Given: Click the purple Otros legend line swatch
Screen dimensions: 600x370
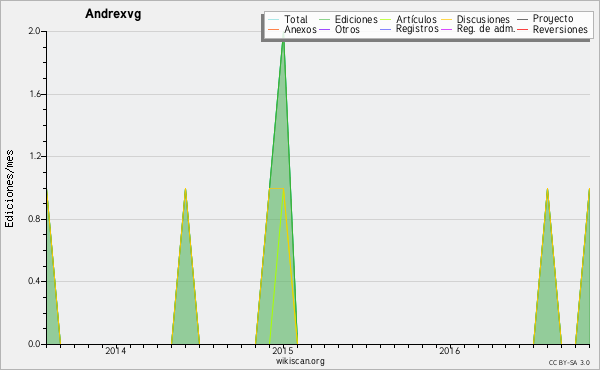Looking at the screenshot, I should [x=324, y=29].
